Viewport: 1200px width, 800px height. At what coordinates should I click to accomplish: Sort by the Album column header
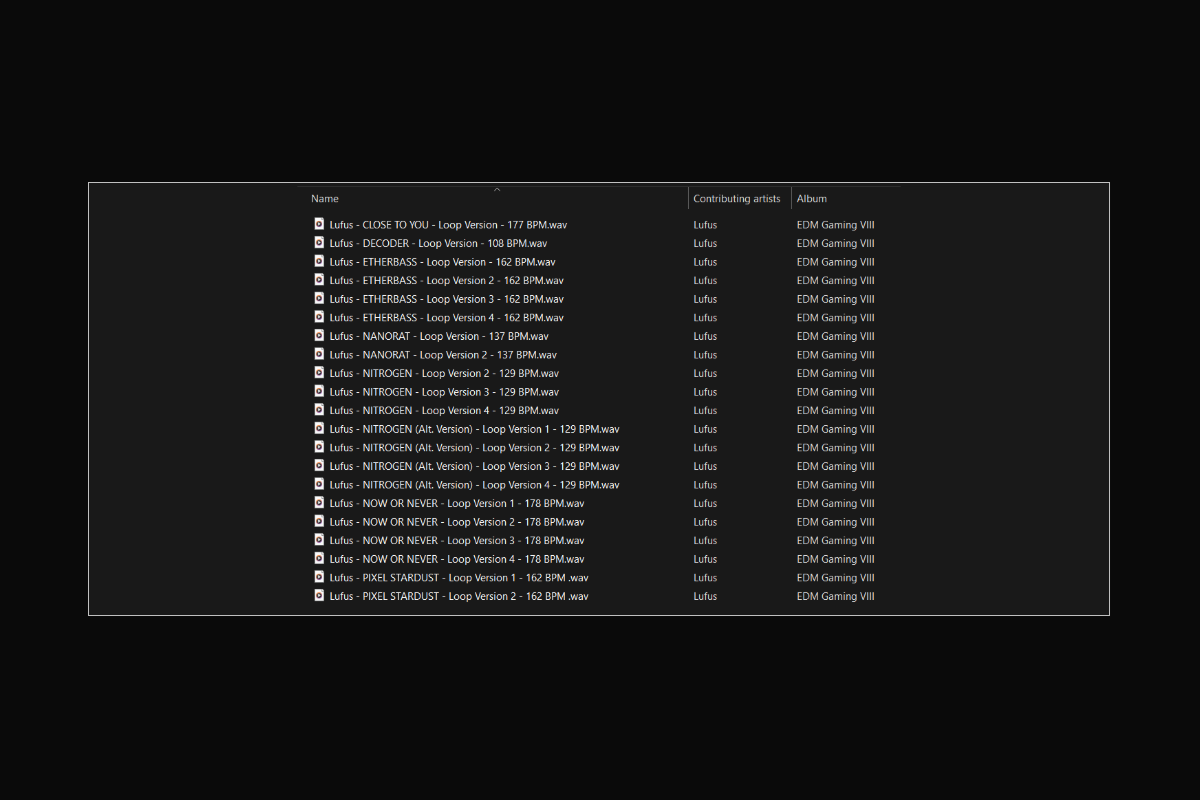point(812,199)
